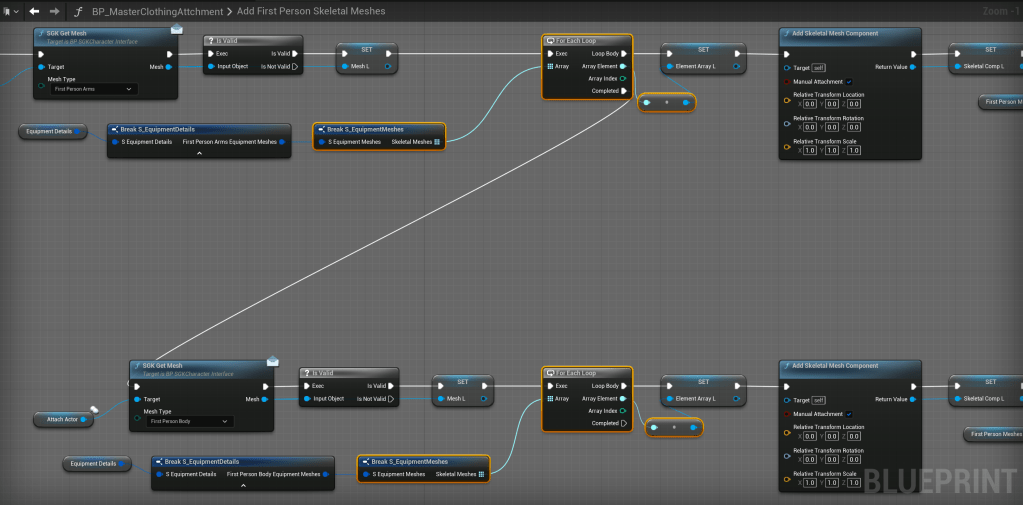Toggle Manual Attachment checkbox on top Add Skeletal Mesh node
The image size is (1023, 505).
coord(848,81)
